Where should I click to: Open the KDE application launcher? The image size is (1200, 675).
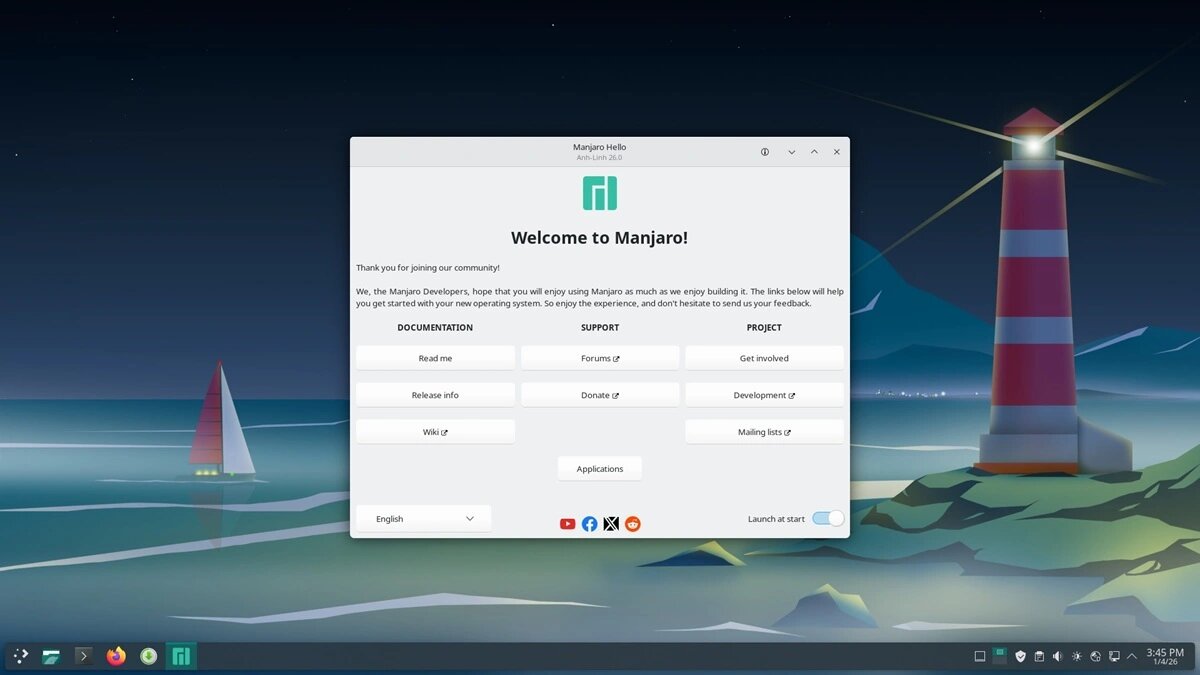click(x=20, y=656)
